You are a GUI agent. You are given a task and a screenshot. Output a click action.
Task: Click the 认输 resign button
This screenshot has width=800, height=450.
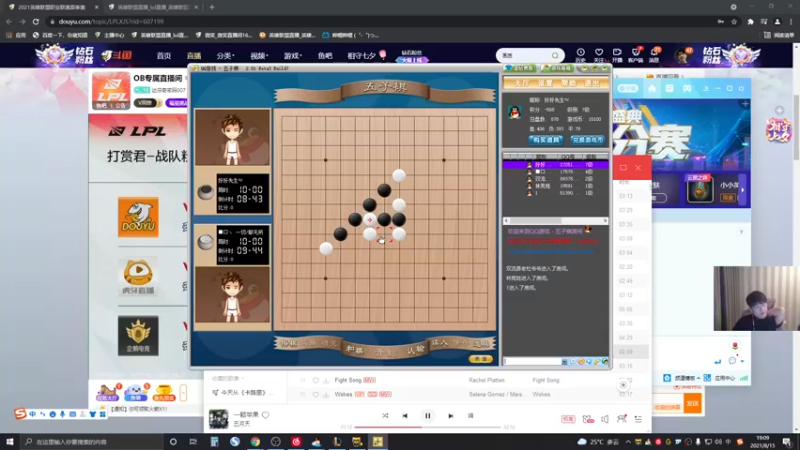416,349
